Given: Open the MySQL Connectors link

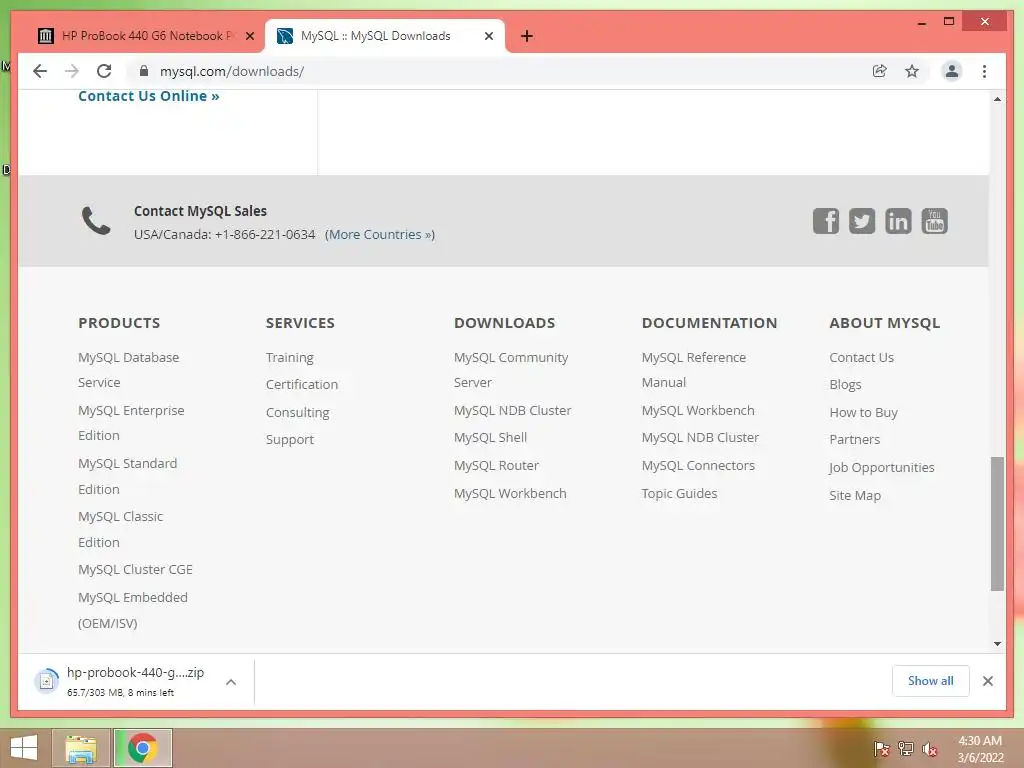Looking at the screenshot, I should pyautogui.click(x=697, y=466).
